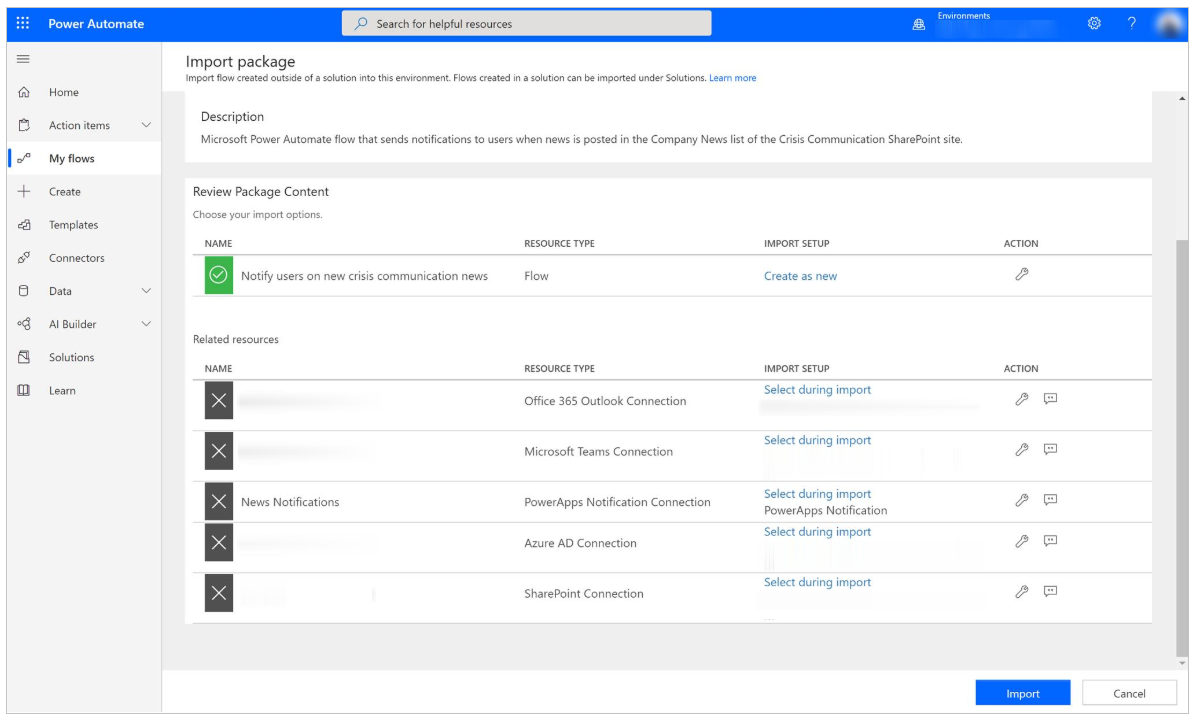
Task: Expand the Data menu chevron
Action: 146,291
